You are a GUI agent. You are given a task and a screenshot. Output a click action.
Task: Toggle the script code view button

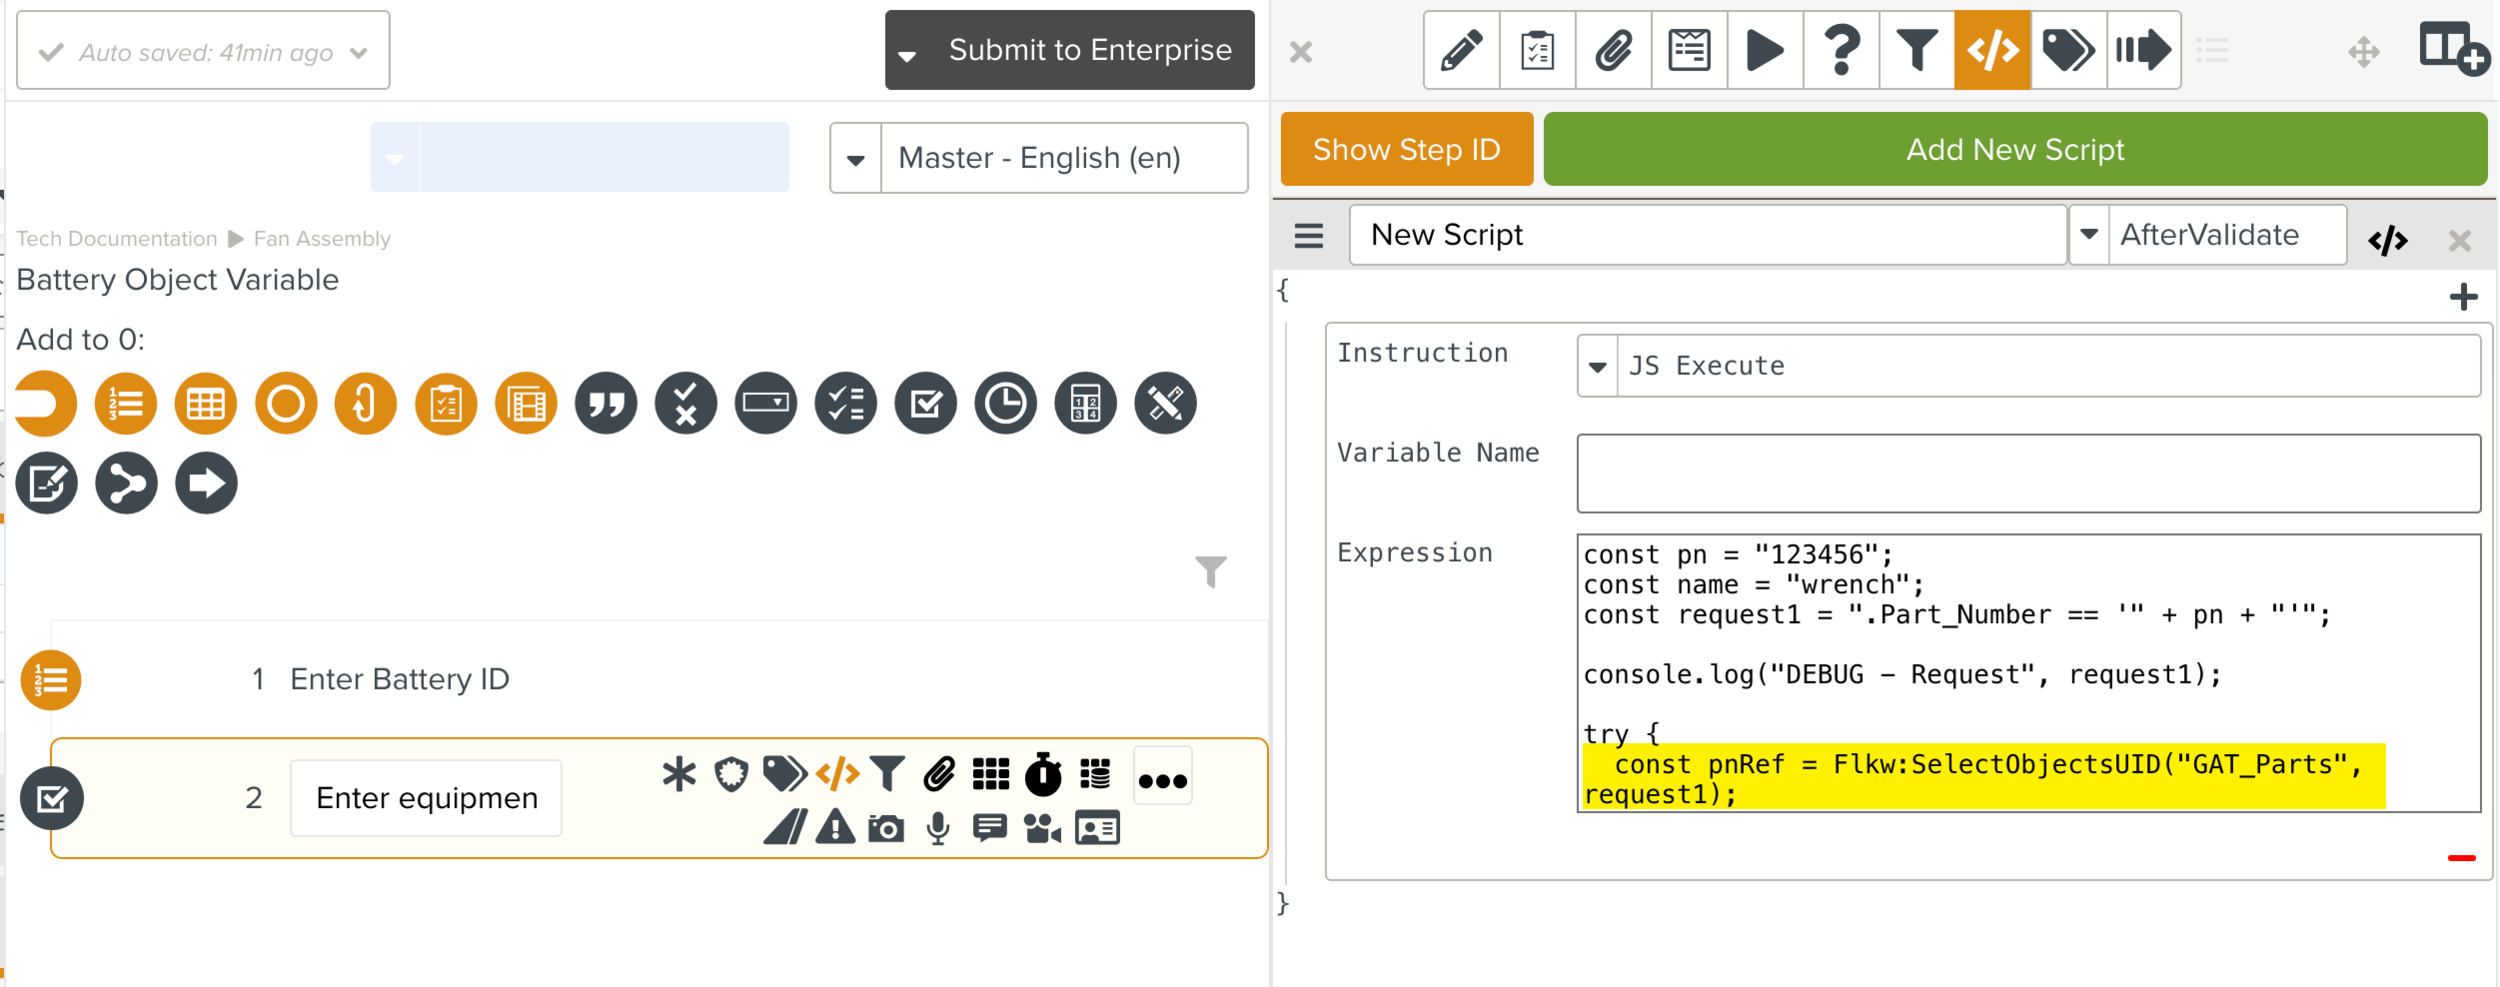(x=2387, y=240)
